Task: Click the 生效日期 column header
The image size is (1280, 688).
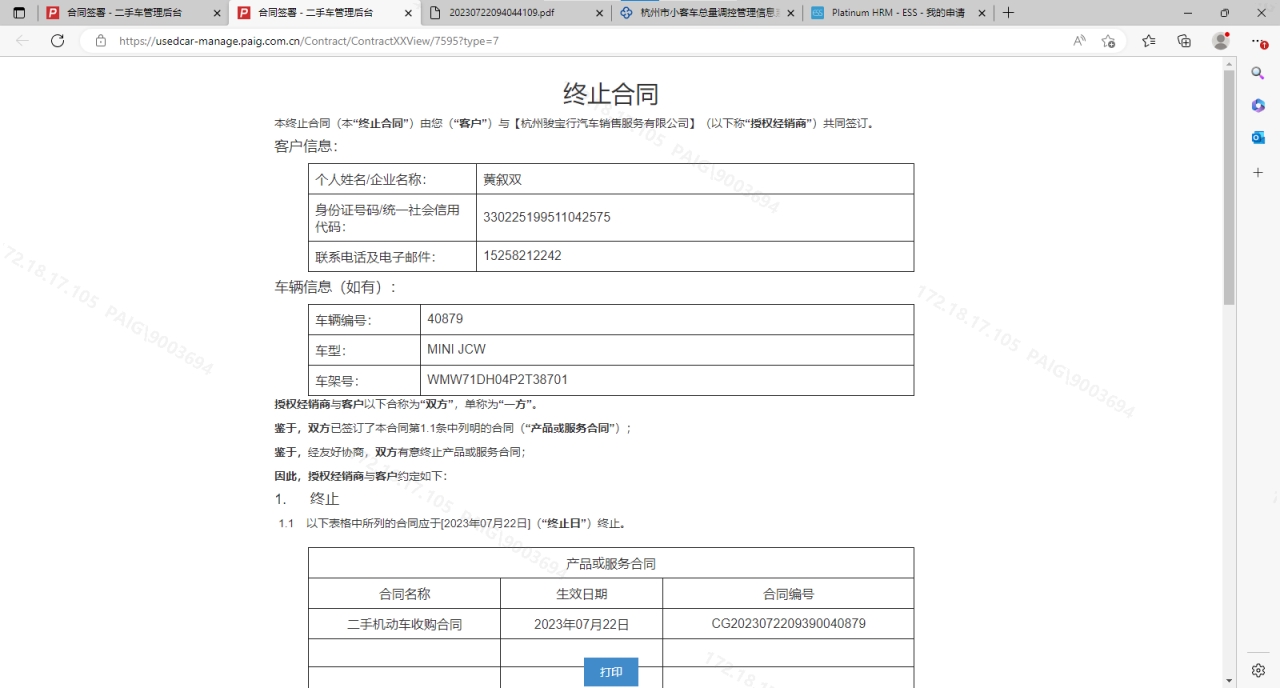Action: click(x=582, y=594)
